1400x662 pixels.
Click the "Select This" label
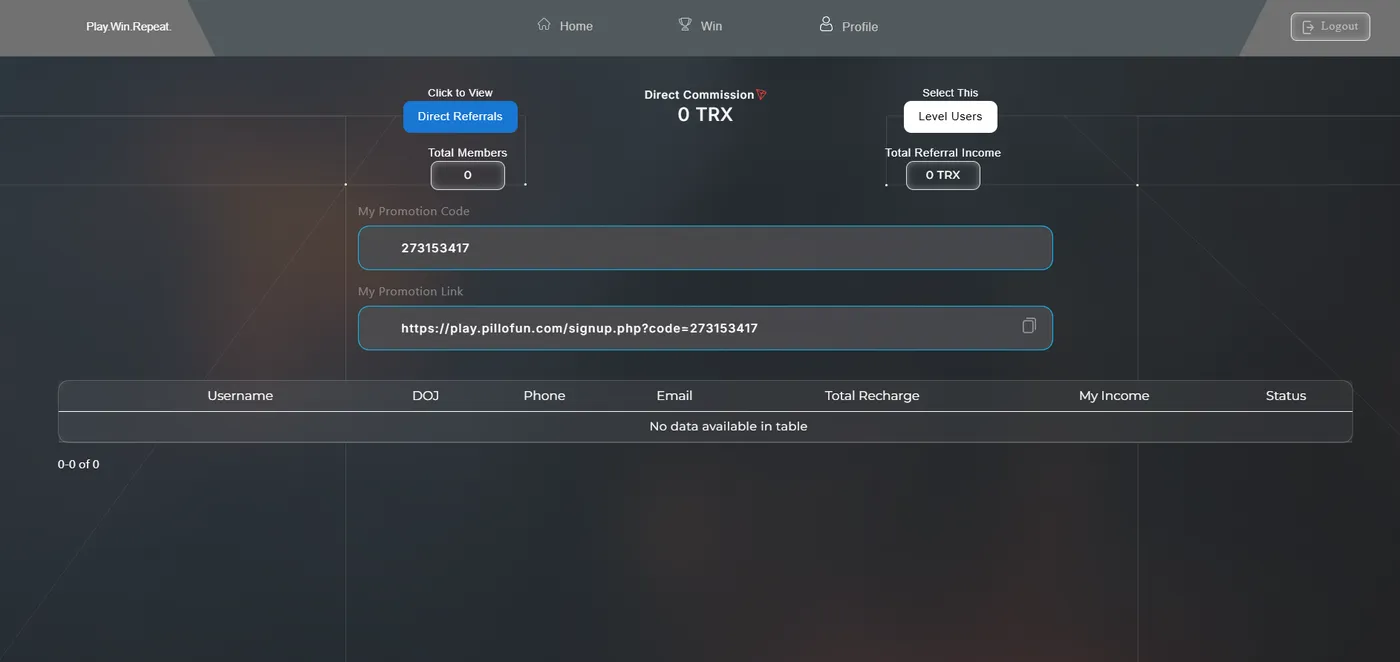tap(950, 93)
